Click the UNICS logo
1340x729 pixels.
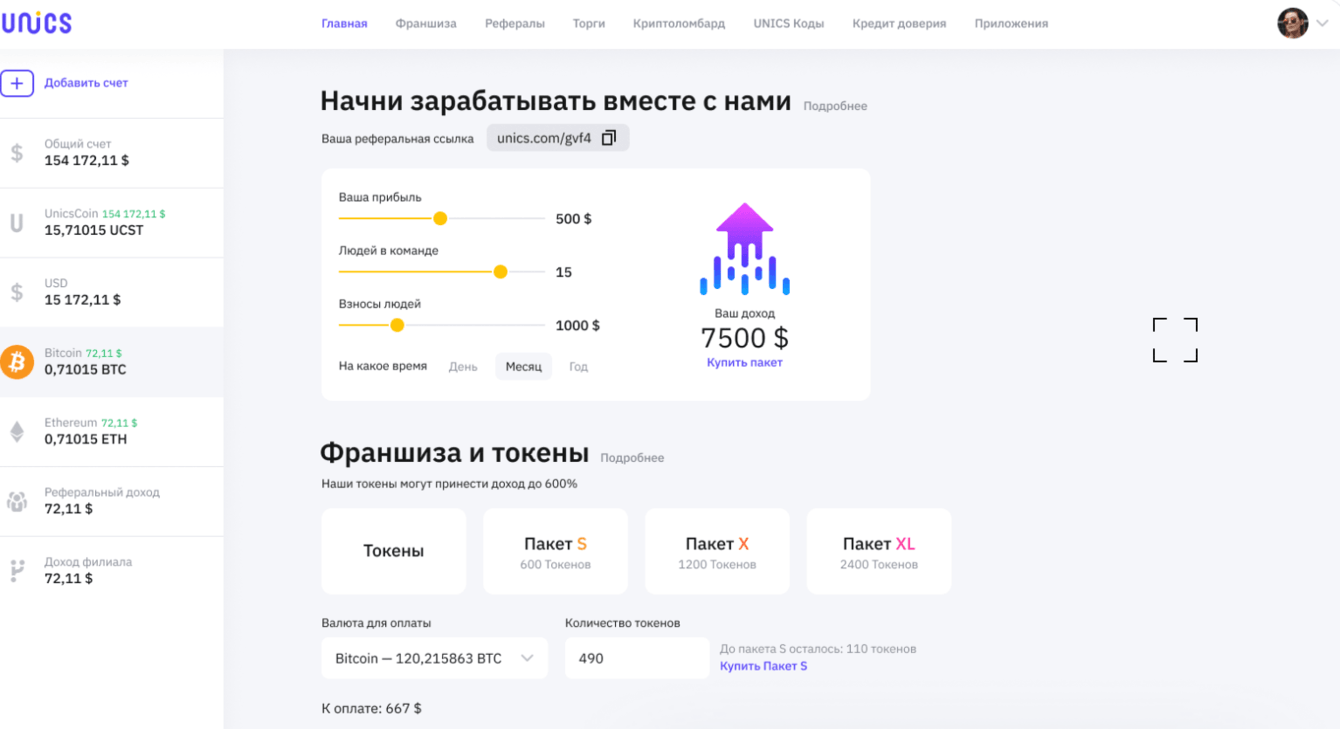36,23
